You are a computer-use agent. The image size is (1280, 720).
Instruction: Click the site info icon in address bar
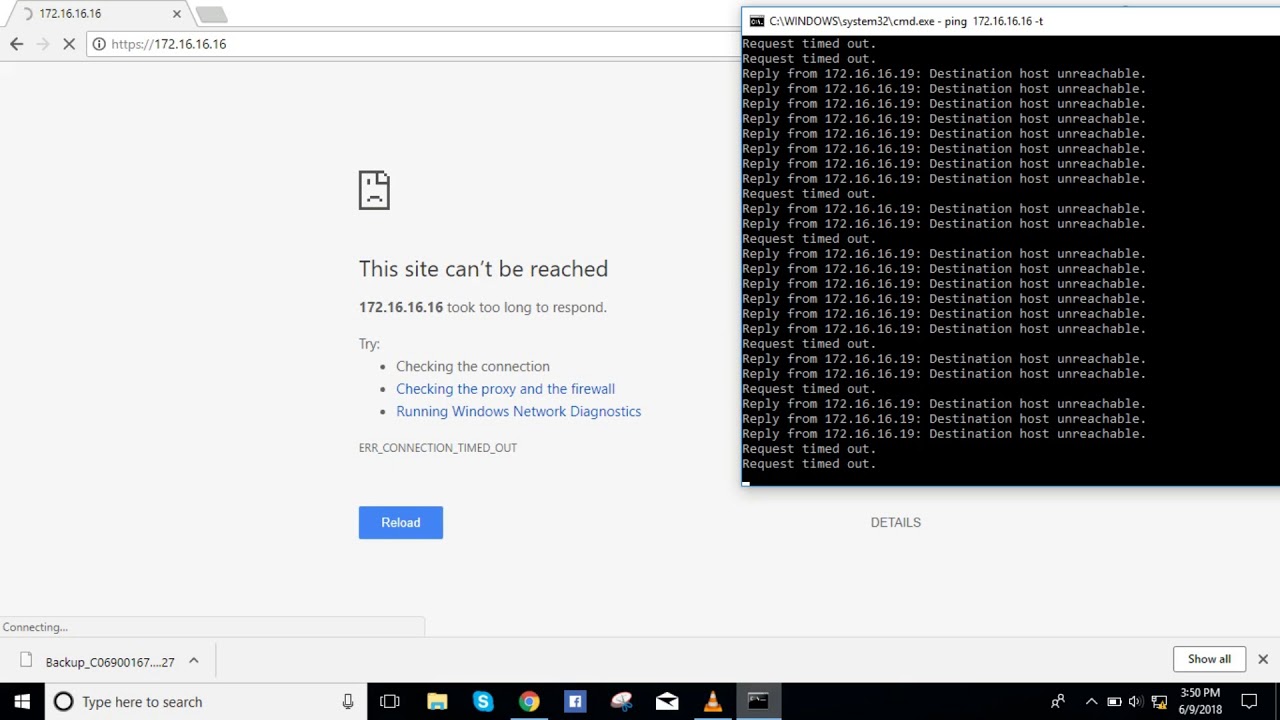[x=99, y=44]
